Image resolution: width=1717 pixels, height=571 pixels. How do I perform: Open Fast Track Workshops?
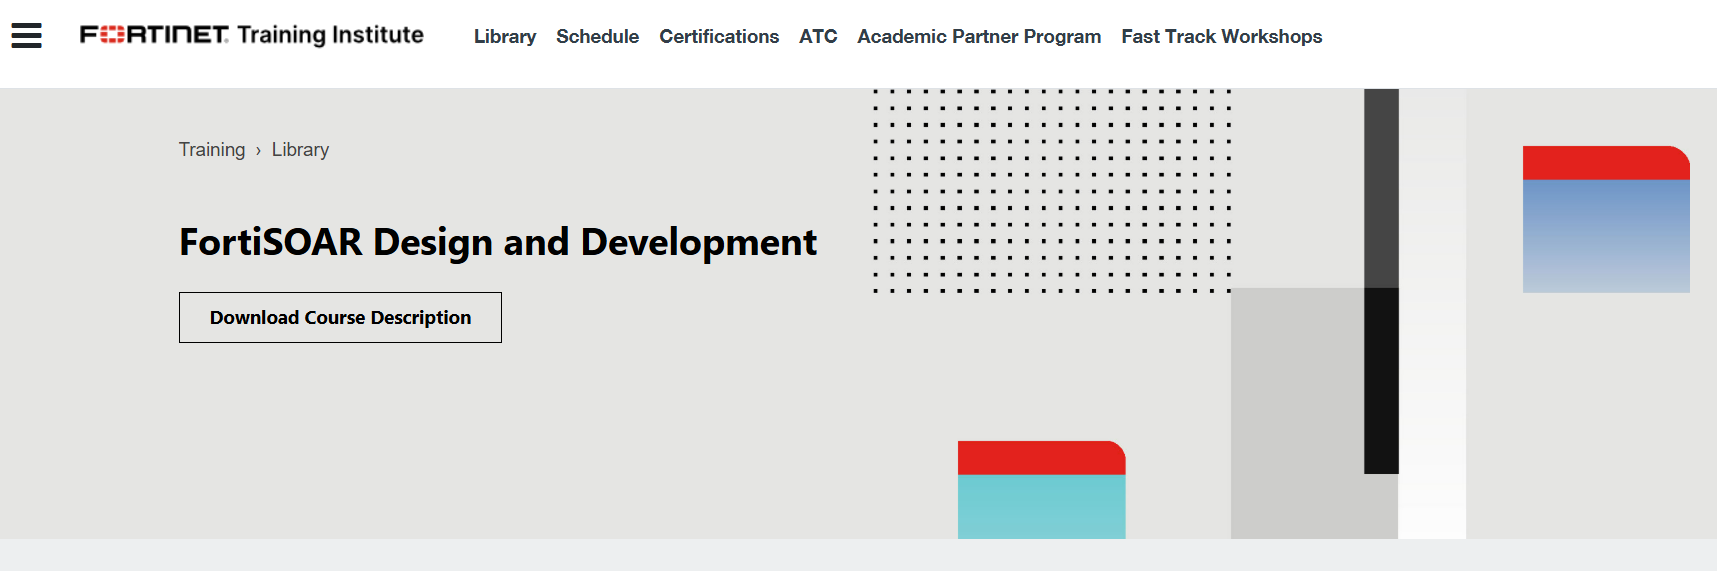[x=1222, y=36]
